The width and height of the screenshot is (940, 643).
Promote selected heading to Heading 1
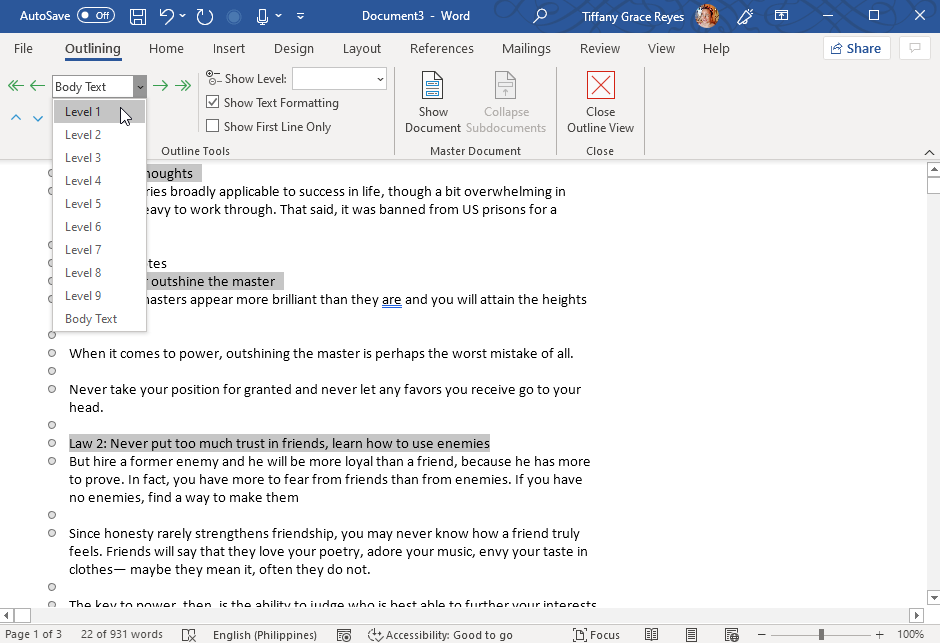pos(15,86)
